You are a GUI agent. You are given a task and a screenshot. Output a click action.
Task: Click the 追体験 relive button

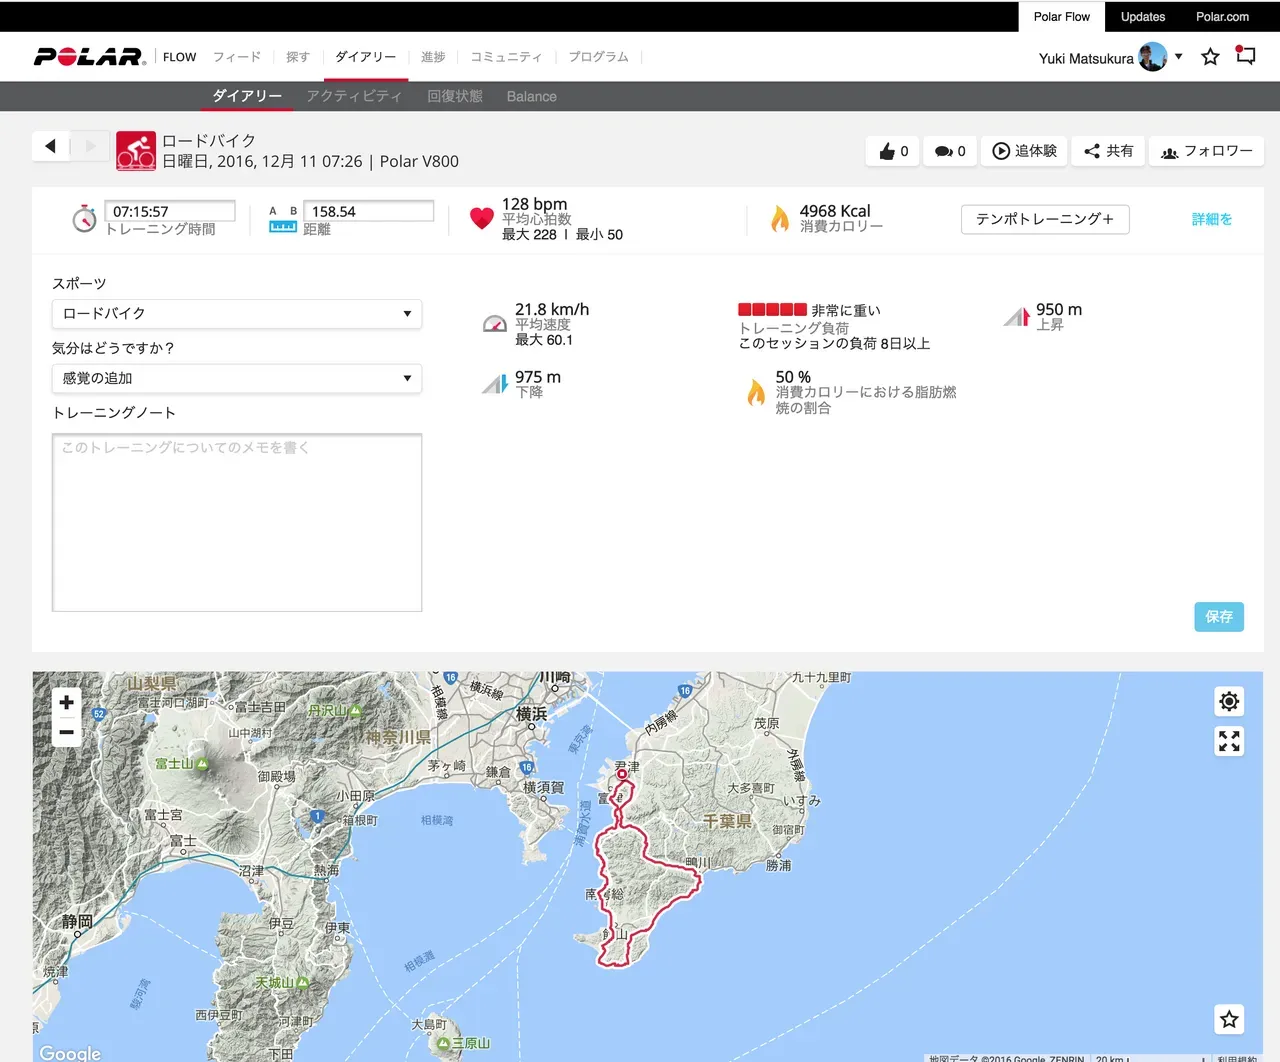[x=1025, y=151]
